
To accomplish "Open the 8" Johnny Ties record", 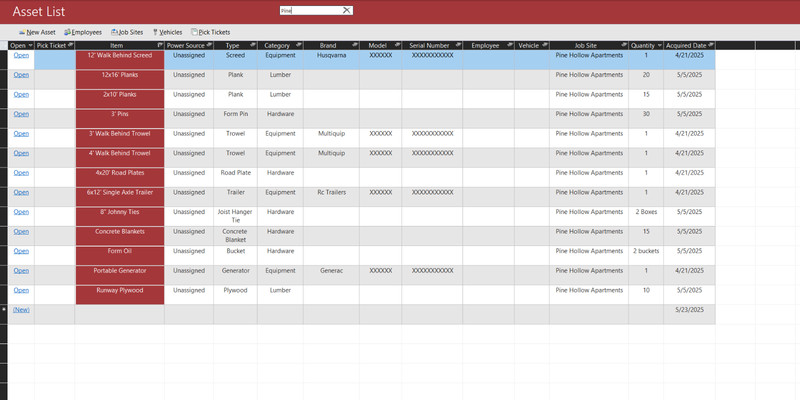I will pyautogui.click(x=21, y=212).
